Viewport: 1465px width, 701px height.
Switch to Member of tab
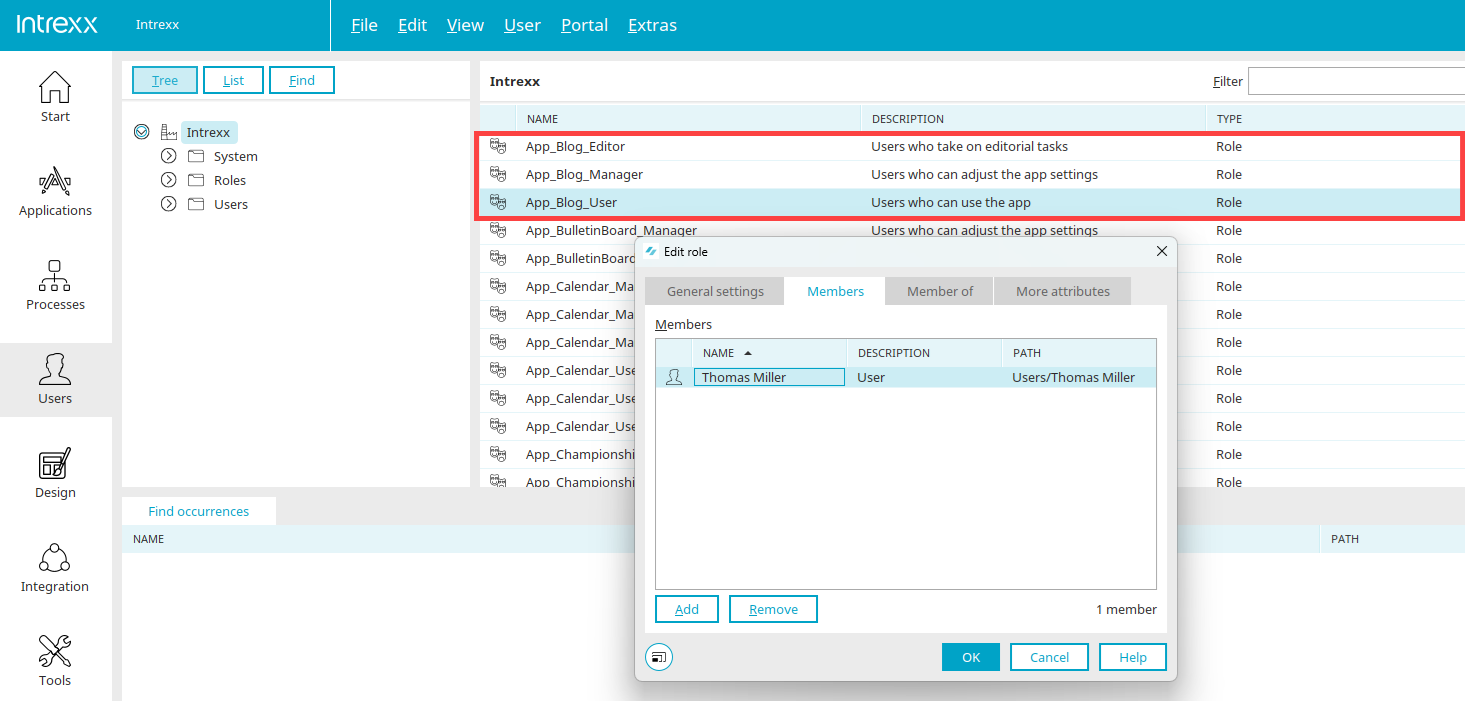coord(940,291)
